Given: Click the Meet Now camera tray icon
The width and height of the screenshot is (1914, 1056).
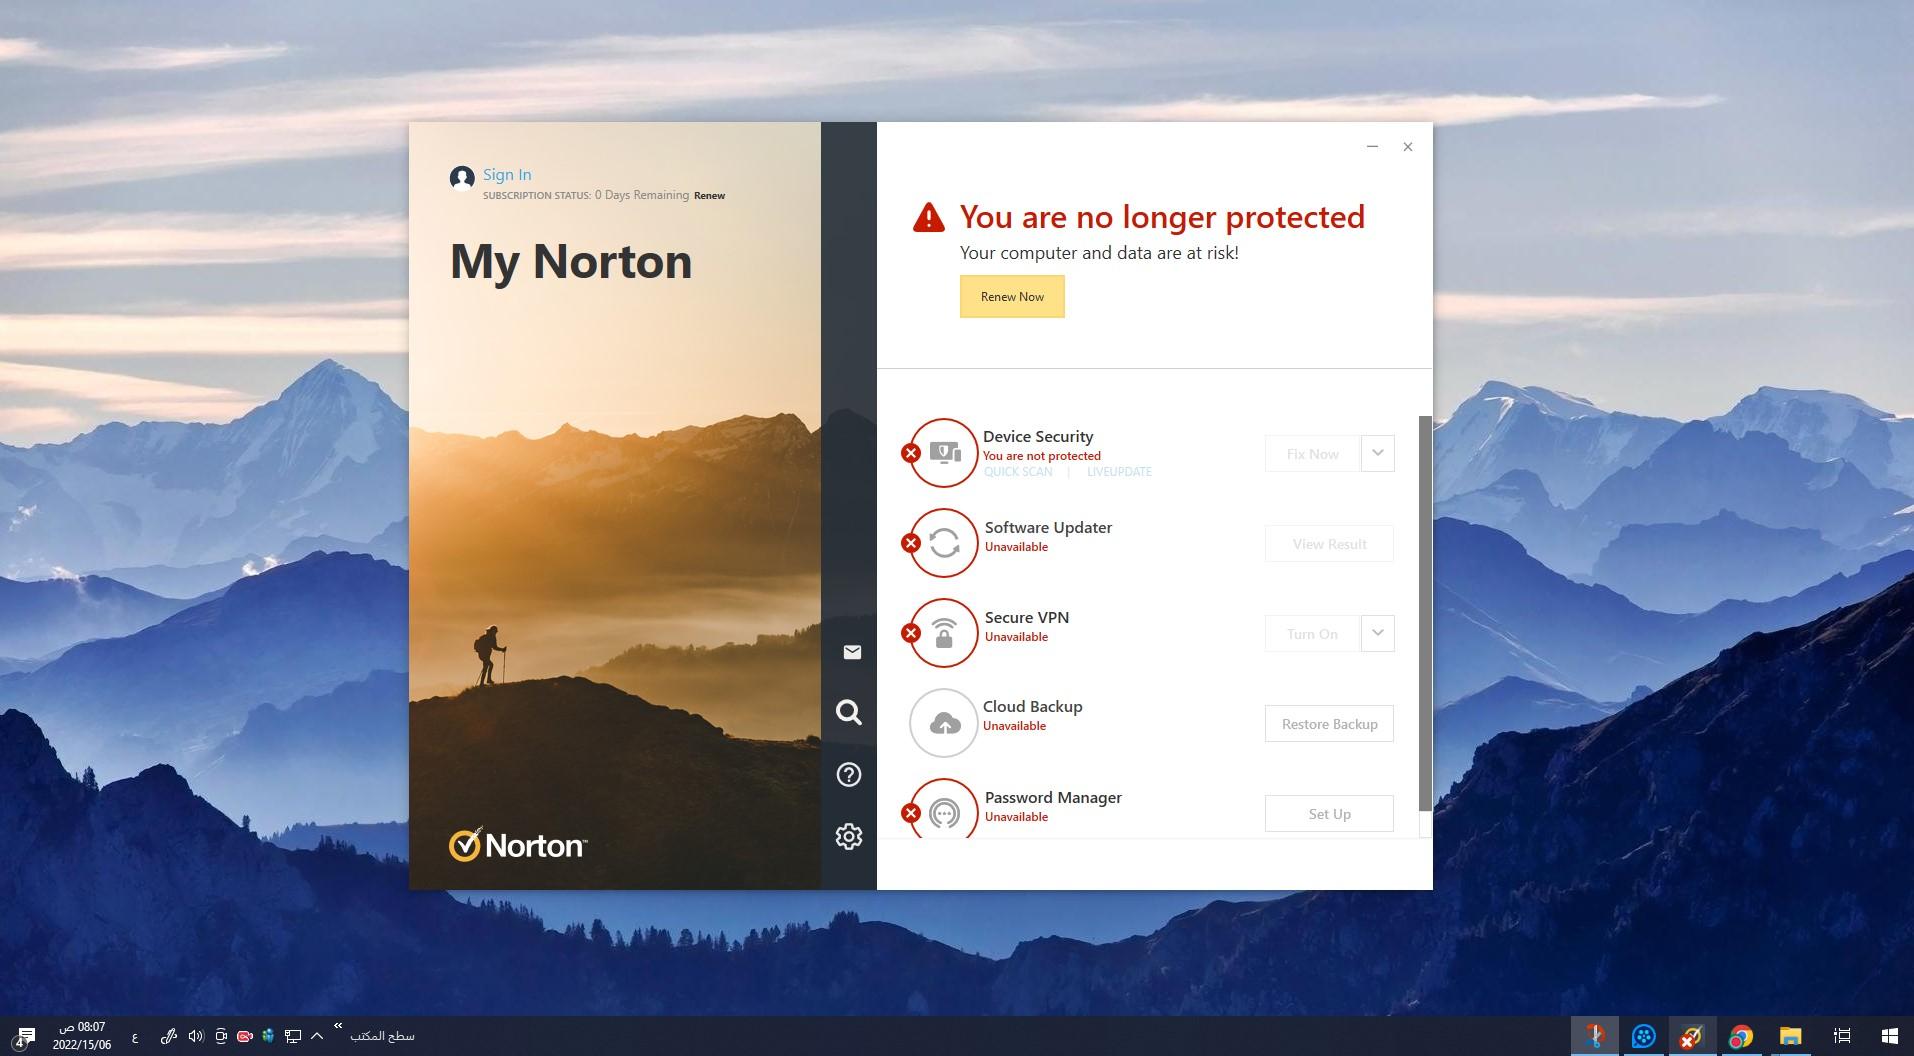Looking at the screenshot, I should coord(221,1036).
